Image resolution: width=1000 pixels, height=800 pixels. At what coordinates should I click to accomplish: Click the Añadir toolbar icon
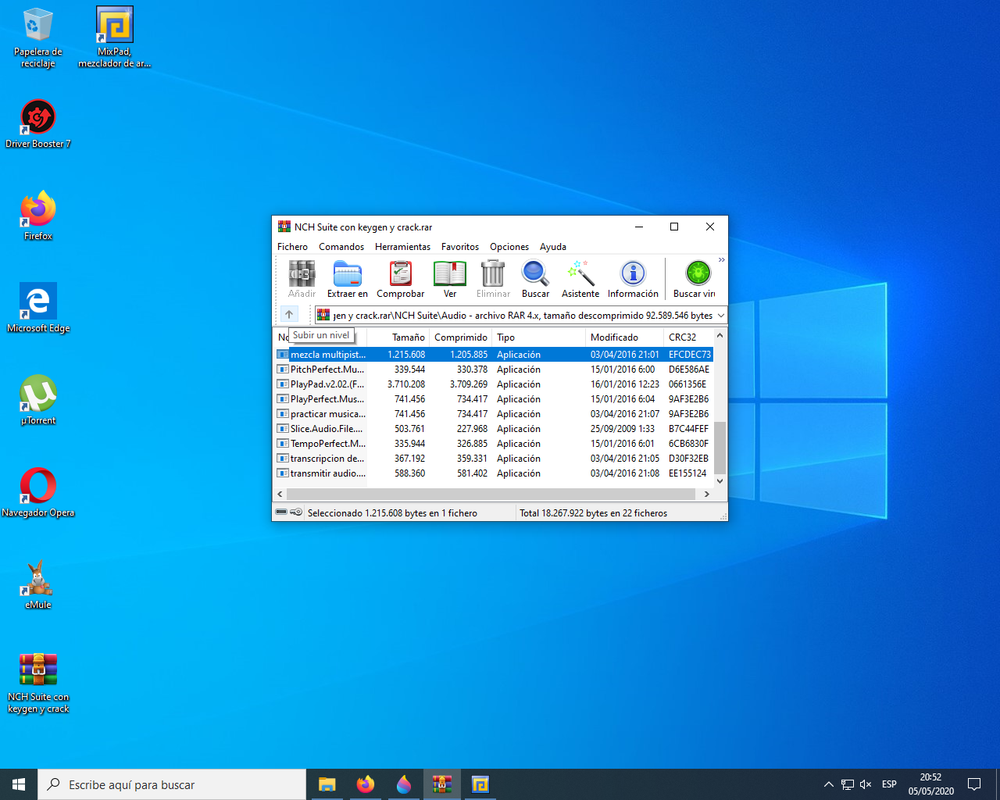[302, 279]
